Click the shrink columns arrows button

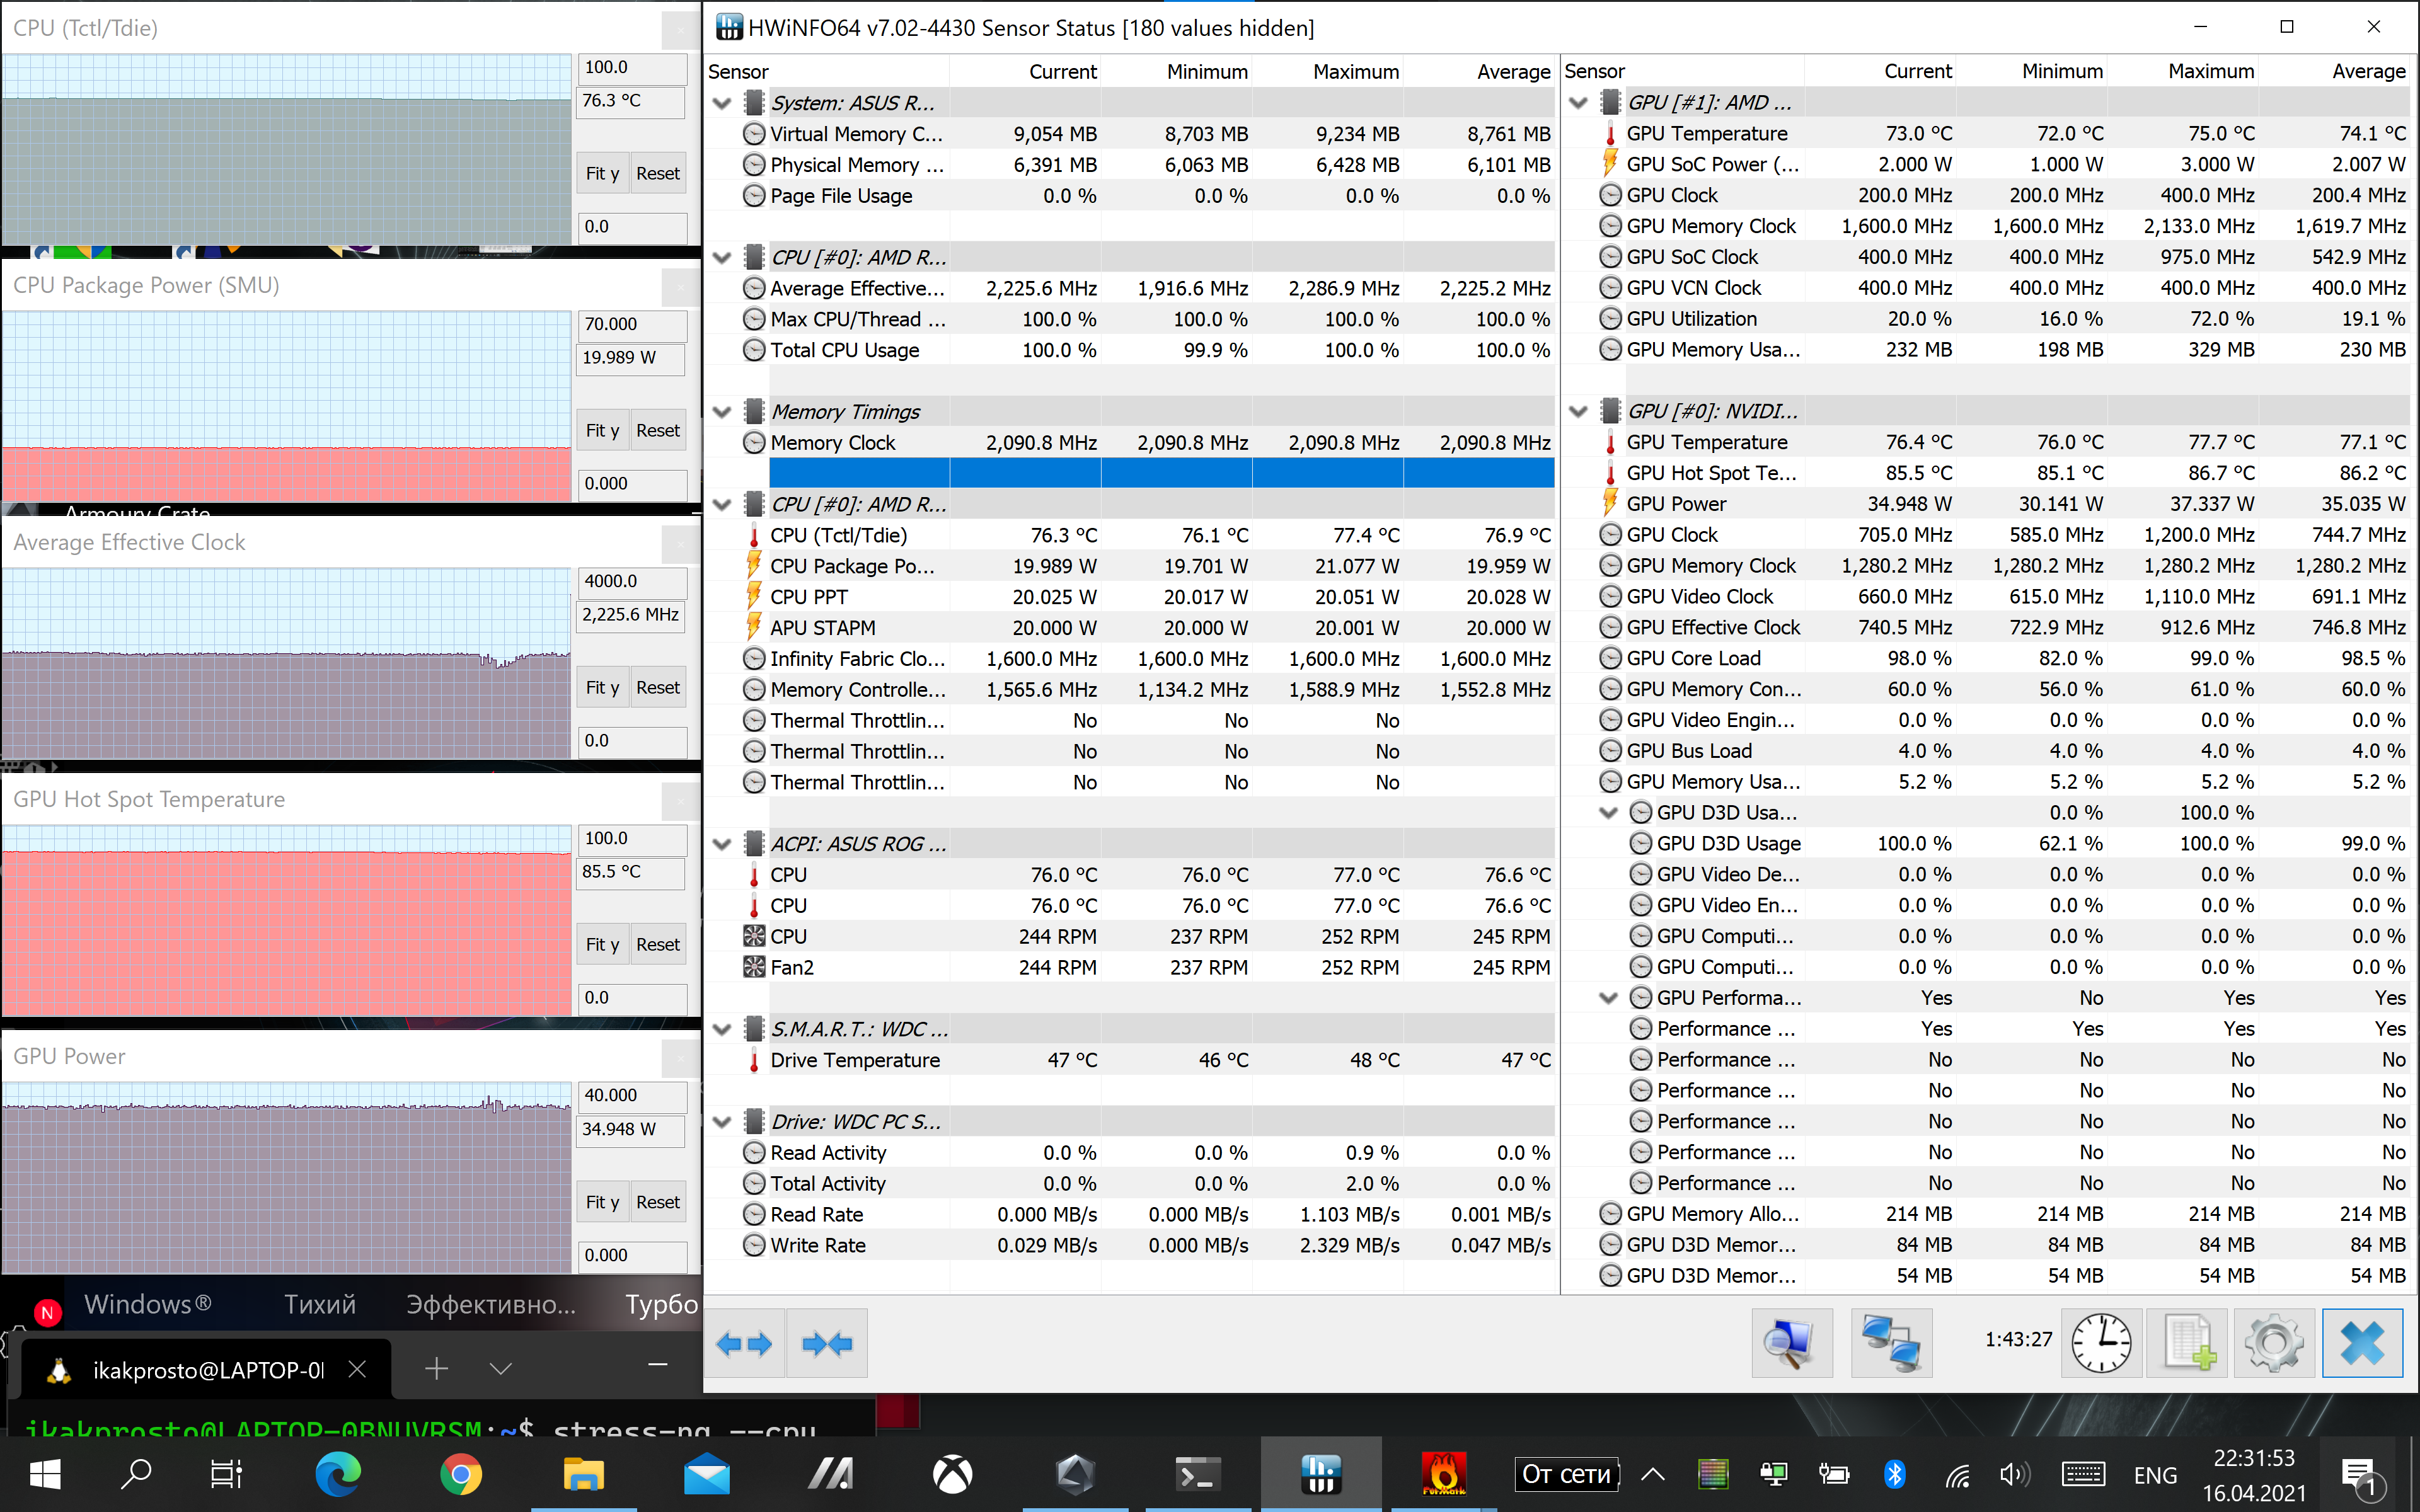827,1343
